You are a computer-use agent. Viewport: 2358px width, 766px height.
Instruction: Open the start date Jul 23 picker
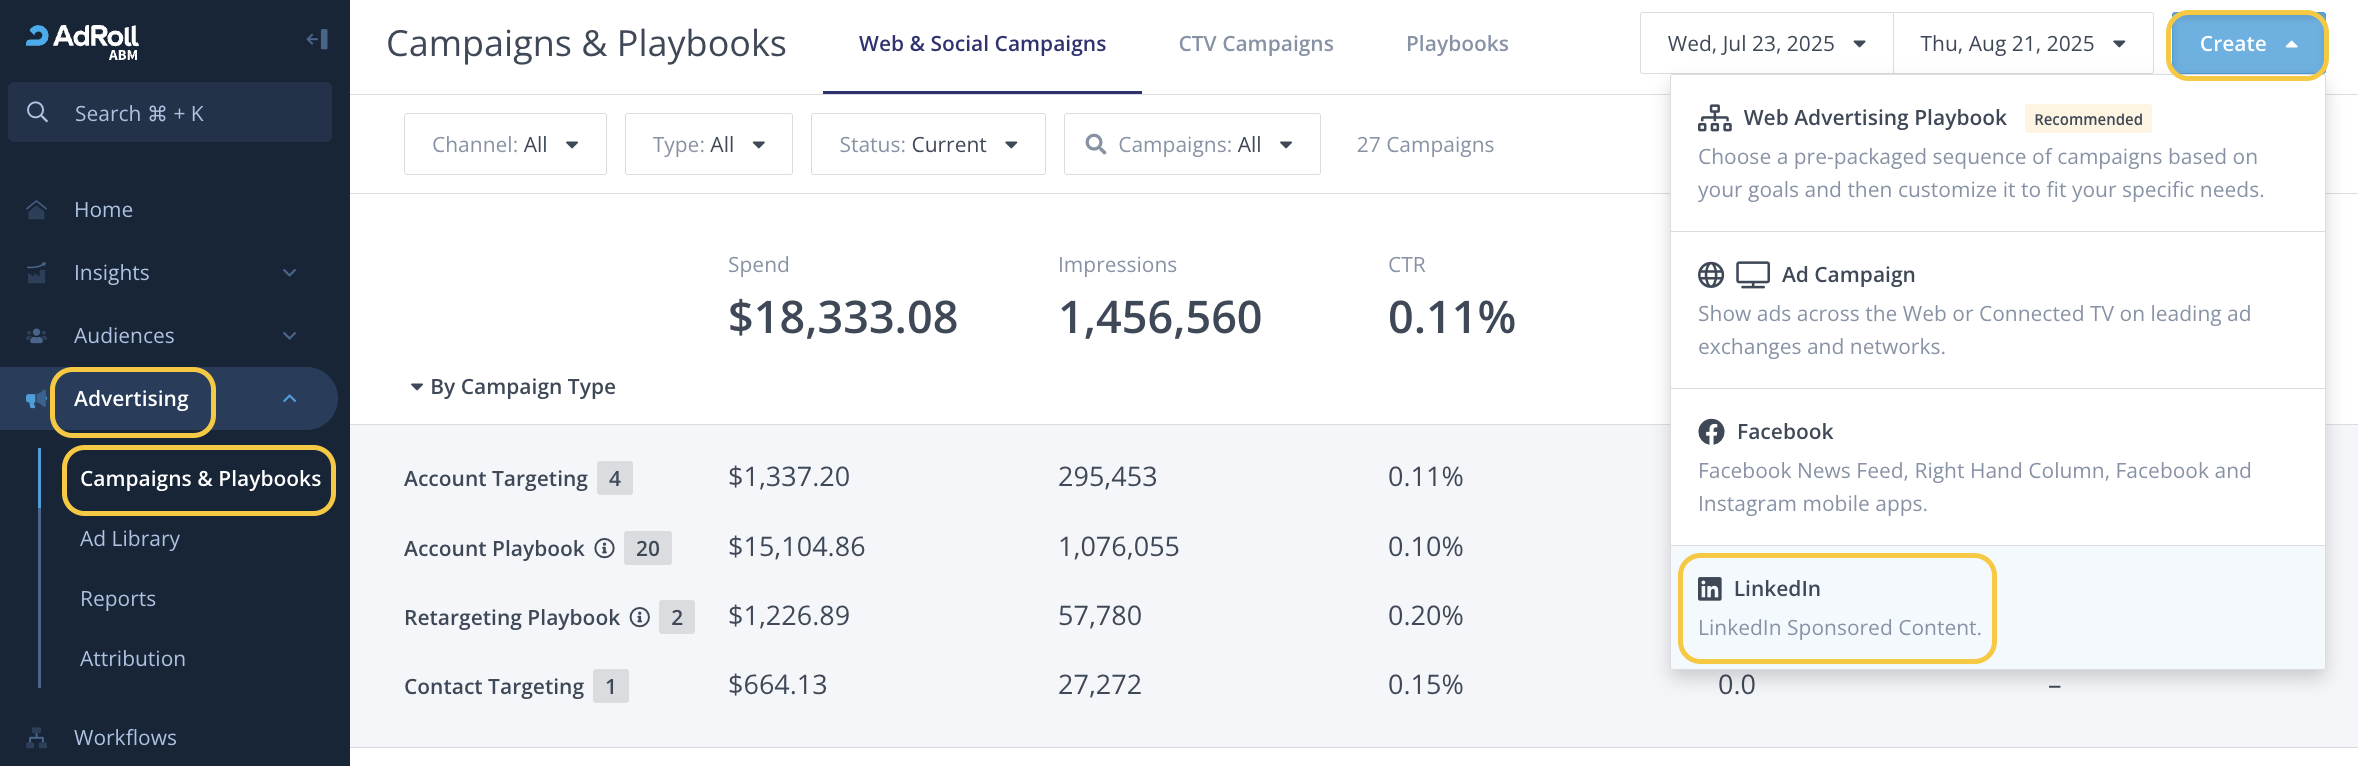(1766, 44)
